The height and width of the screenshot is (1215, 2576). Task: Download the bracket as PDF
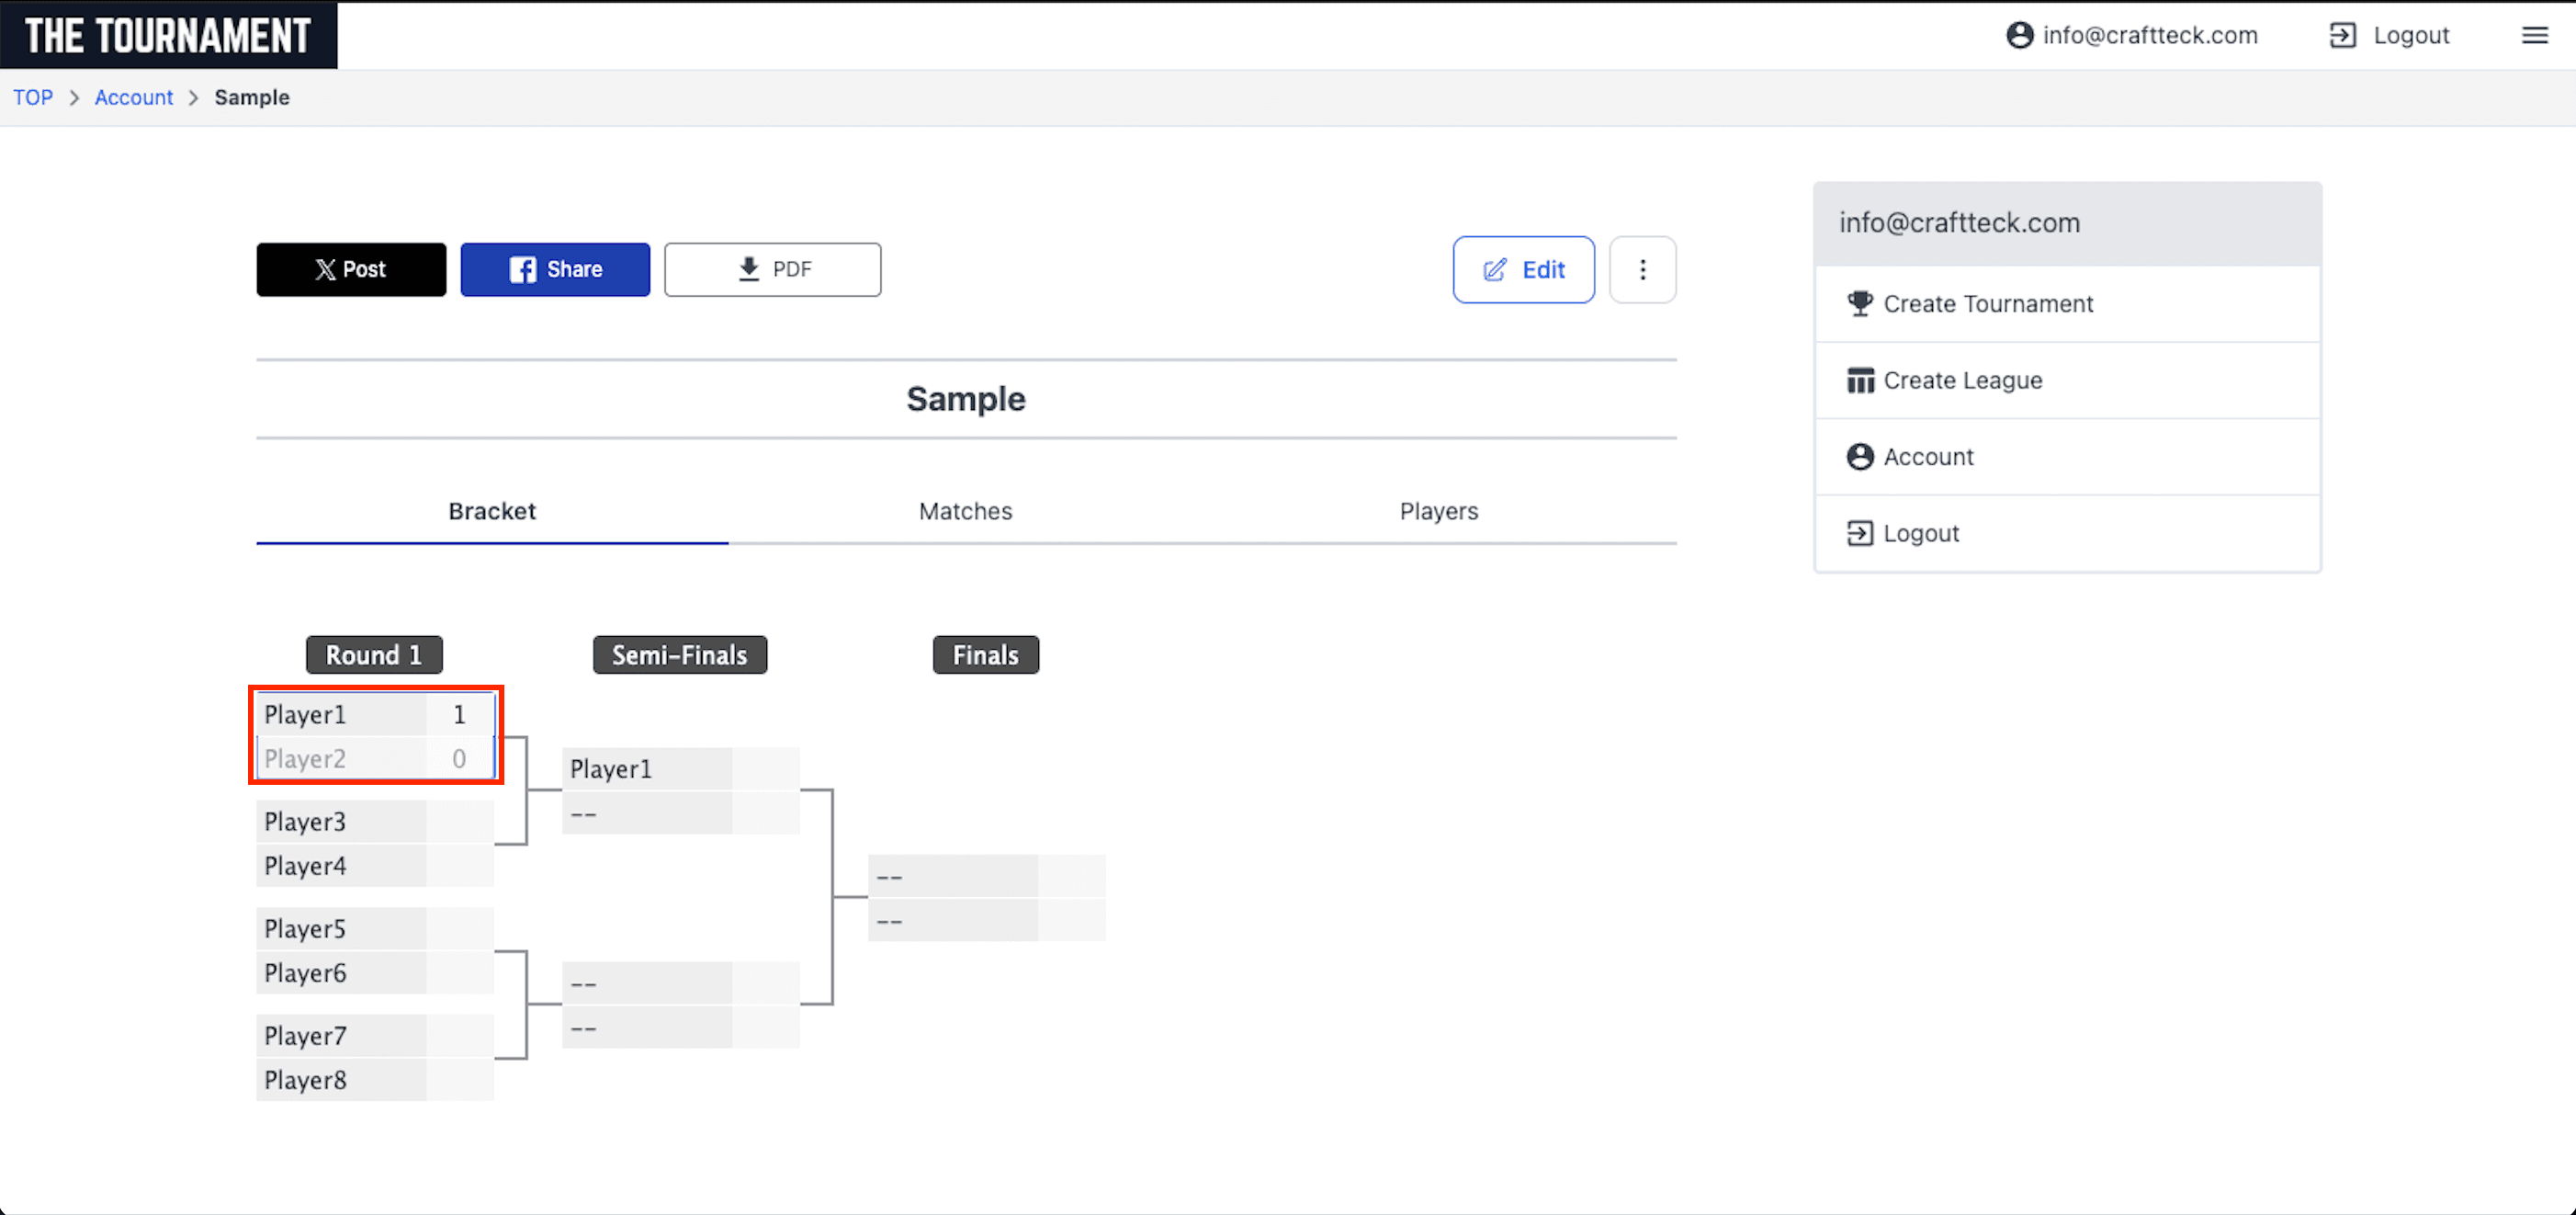[772, 270]
